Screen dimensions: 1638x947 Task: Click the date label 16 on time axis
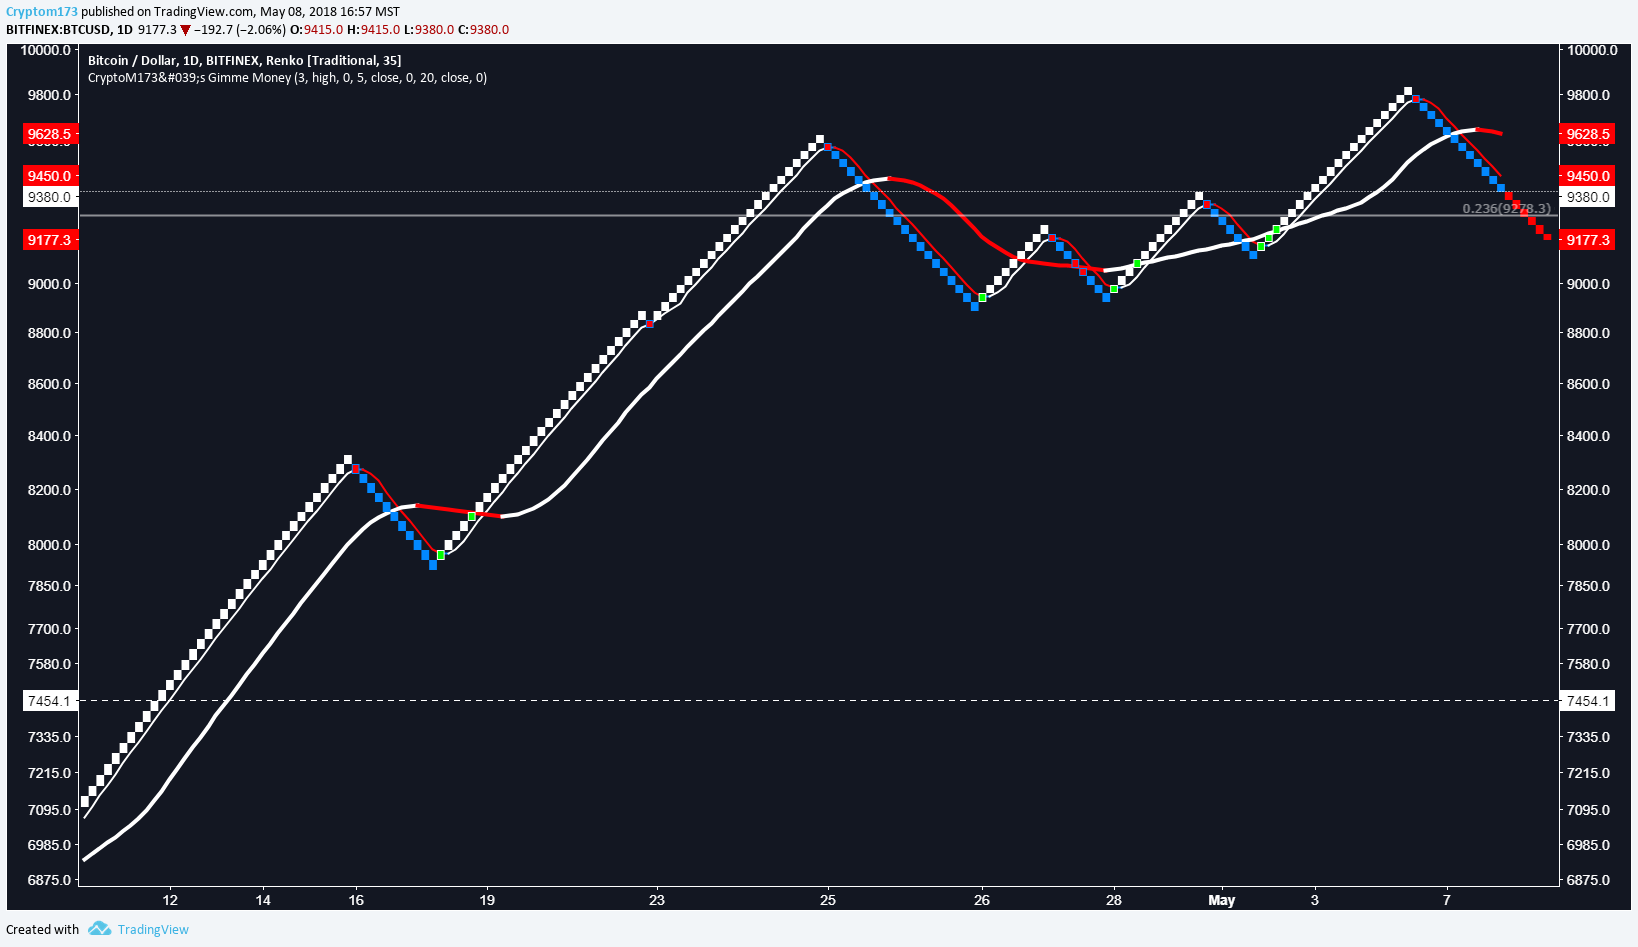click(356, 900)
